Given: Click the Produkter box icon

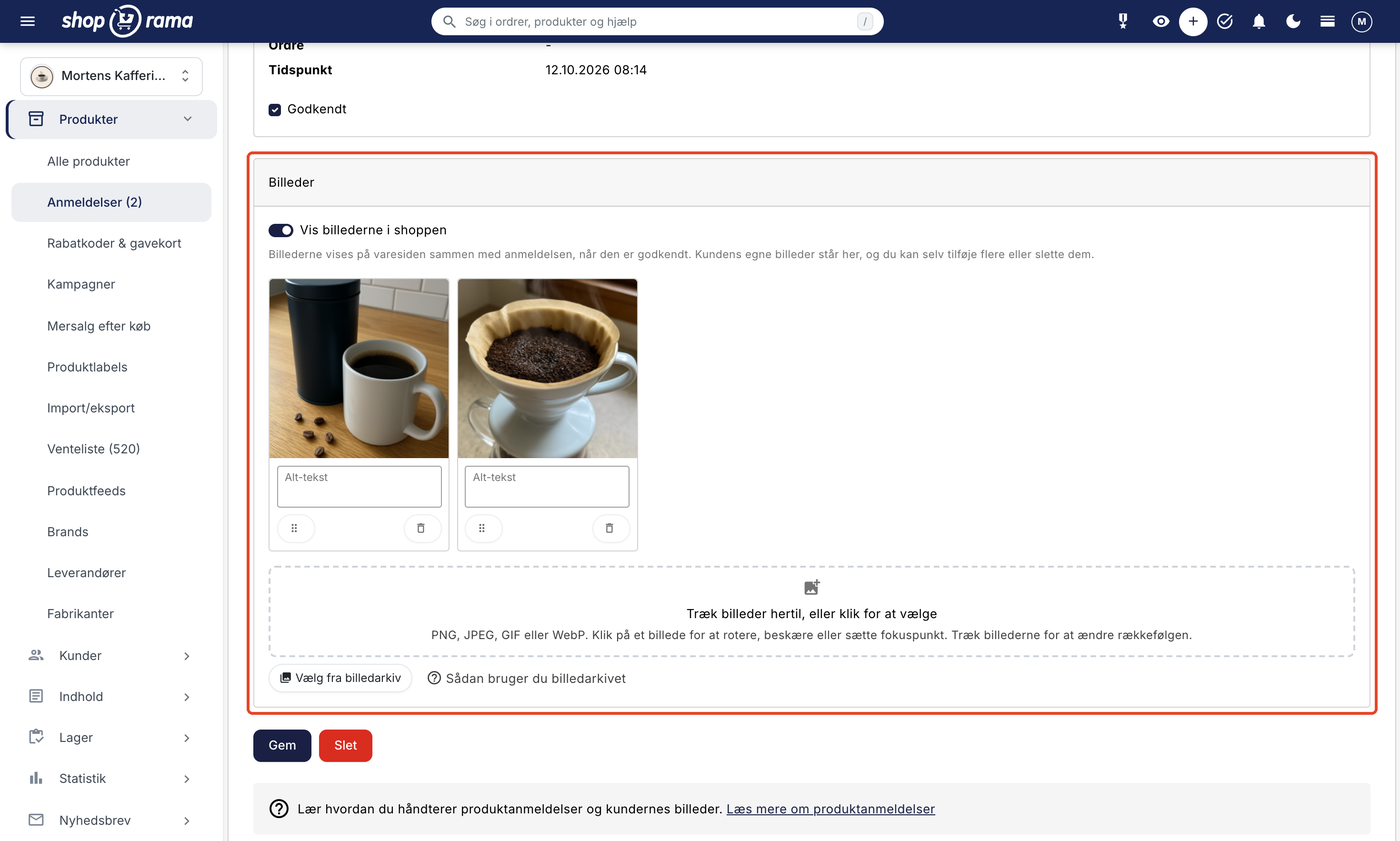Looking at the screenshot, I should coord(36,119).
